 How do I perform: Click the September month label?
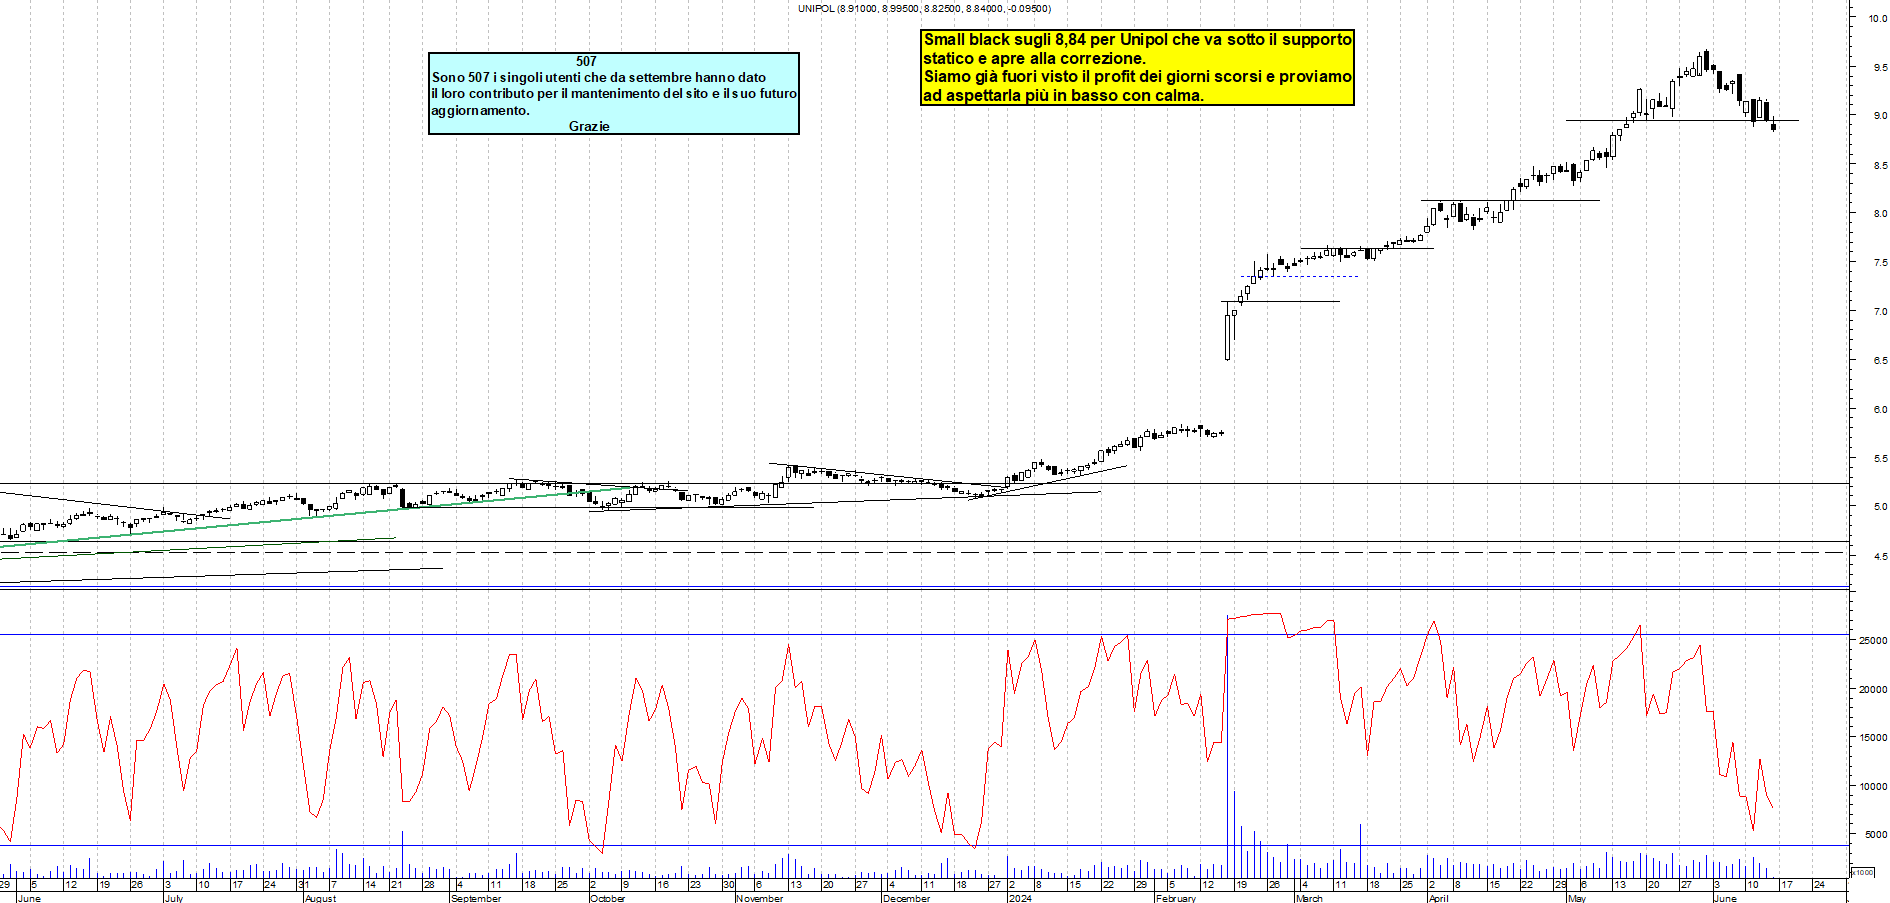(476, 898)
